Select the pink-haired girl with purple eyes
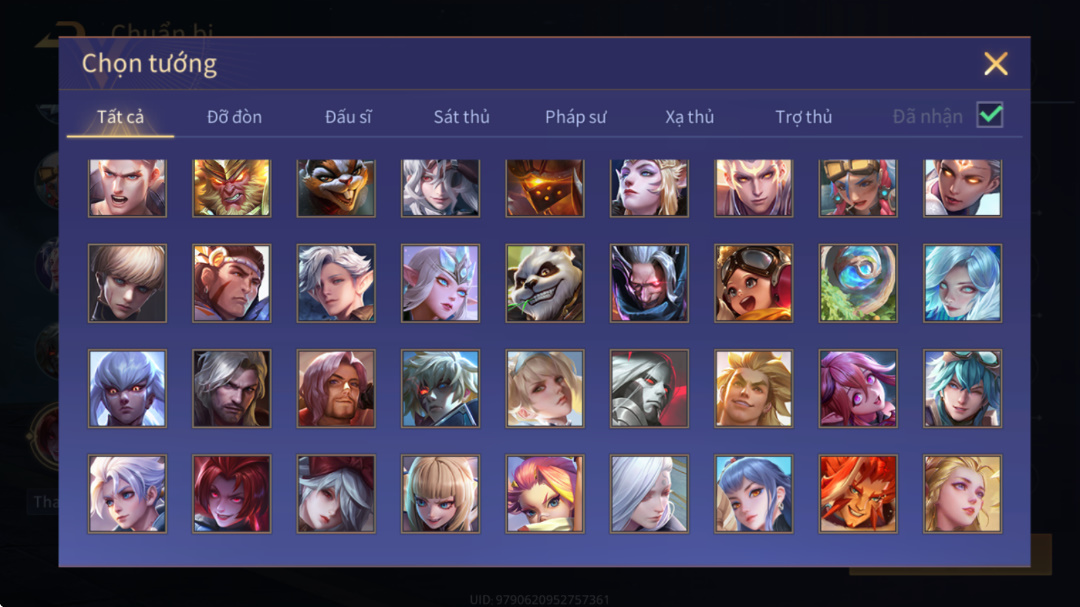 click(x=858, y=389)
